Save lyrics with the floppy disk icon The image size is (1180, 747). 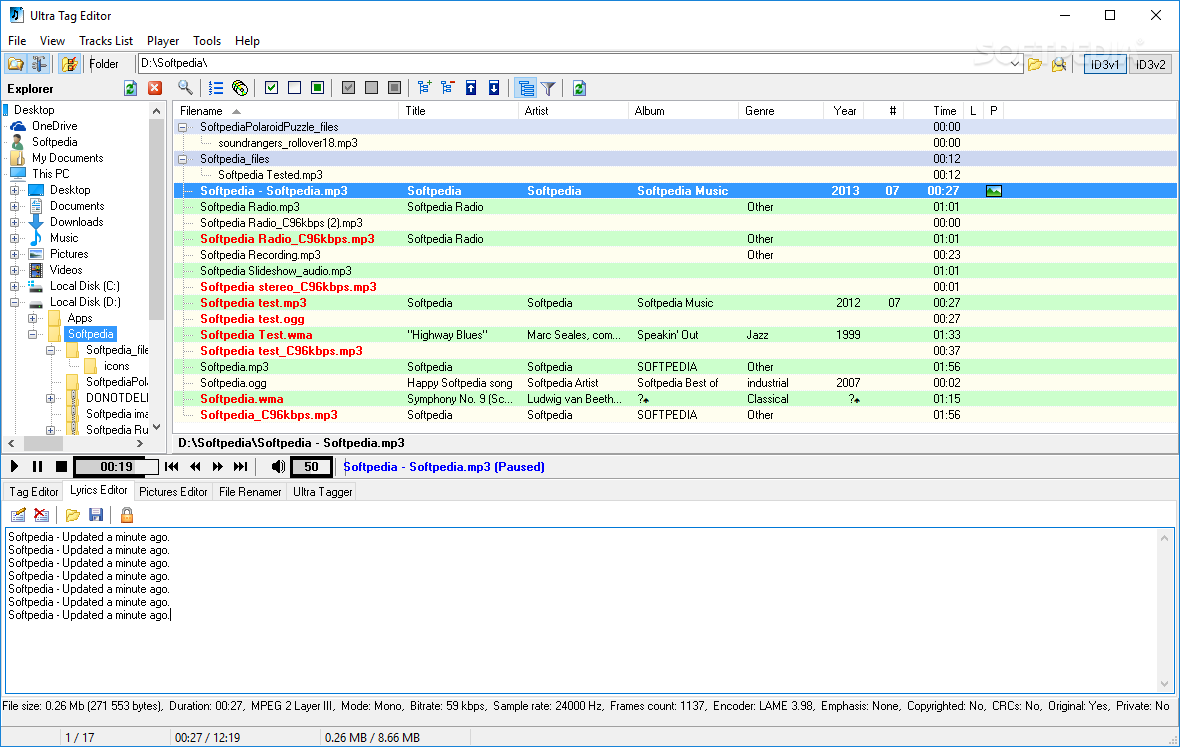[96, 515]
